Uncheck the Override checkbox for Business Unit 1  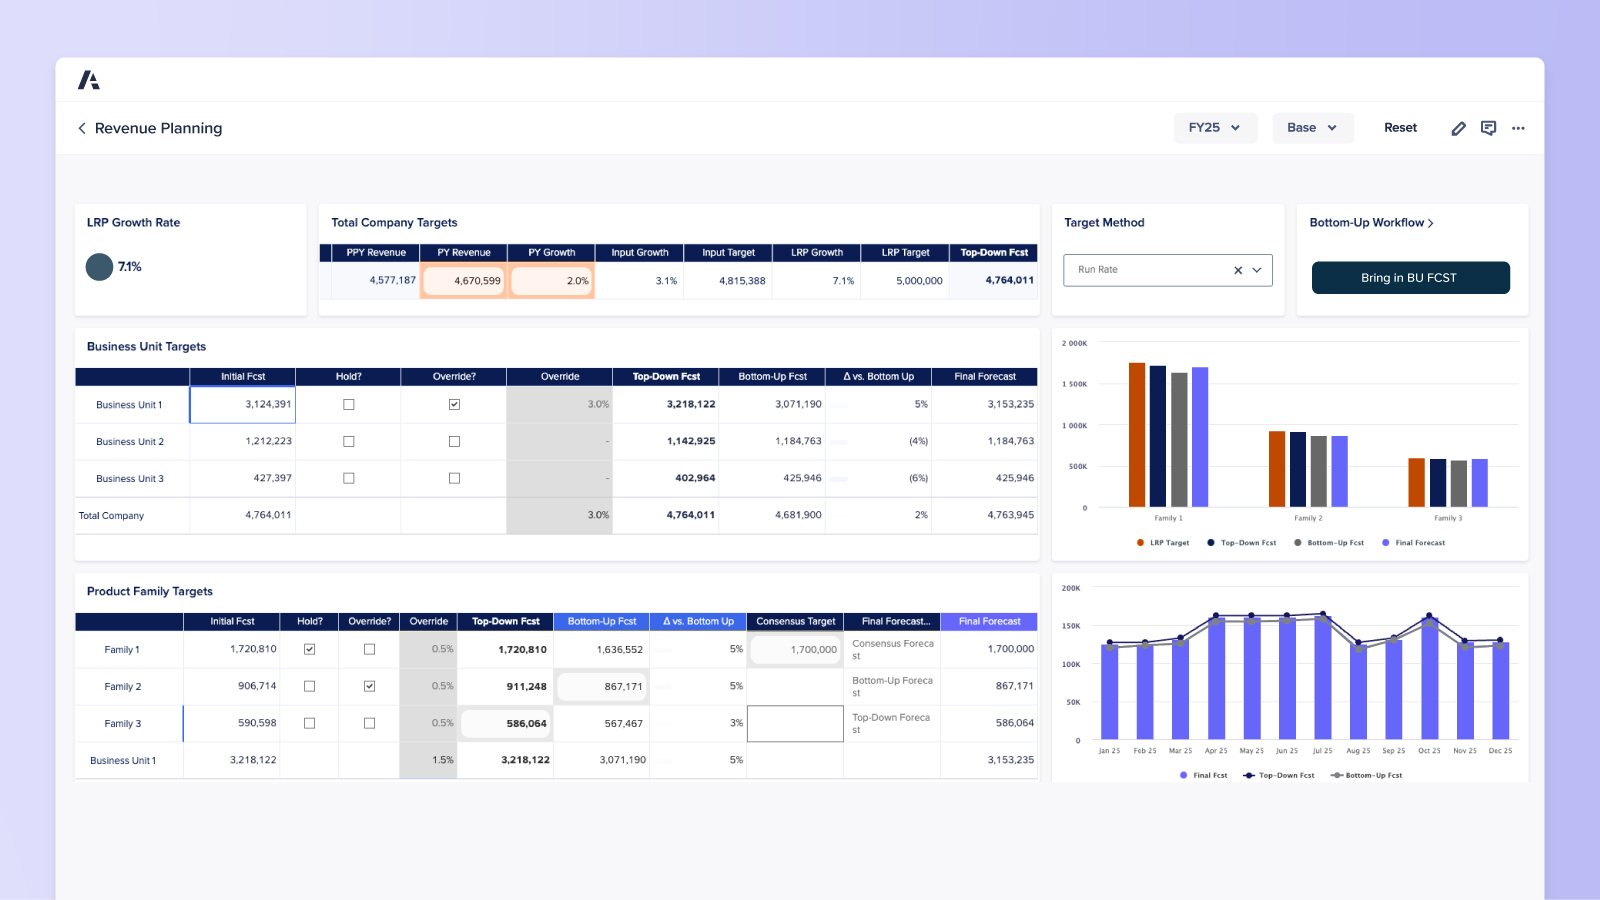tap(454, 404)
